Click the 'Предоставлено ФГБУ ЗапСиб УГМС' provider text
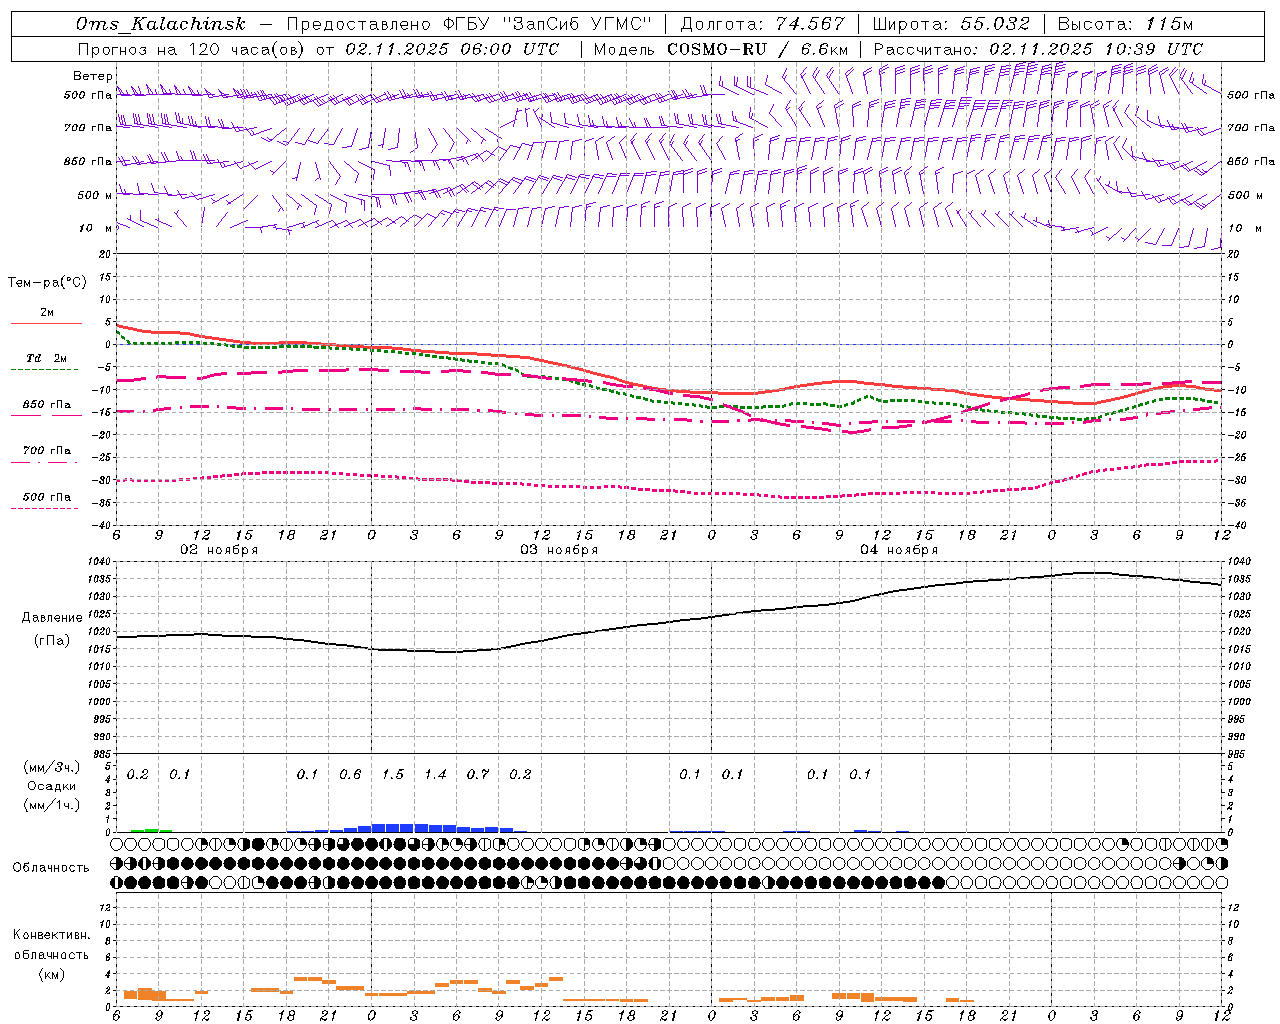Viewport: 1280px width, 1024px height. click(469, 24)
